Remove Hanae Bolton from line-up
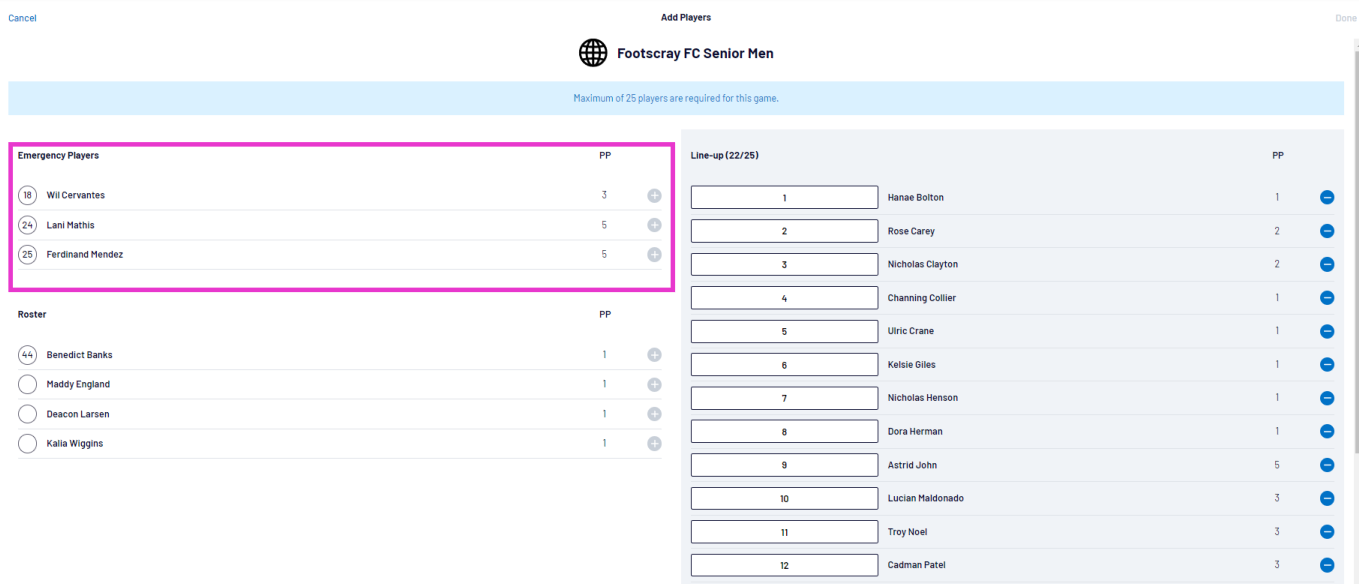Viewport: 1359px width, 584px height. coord(1327,198)
